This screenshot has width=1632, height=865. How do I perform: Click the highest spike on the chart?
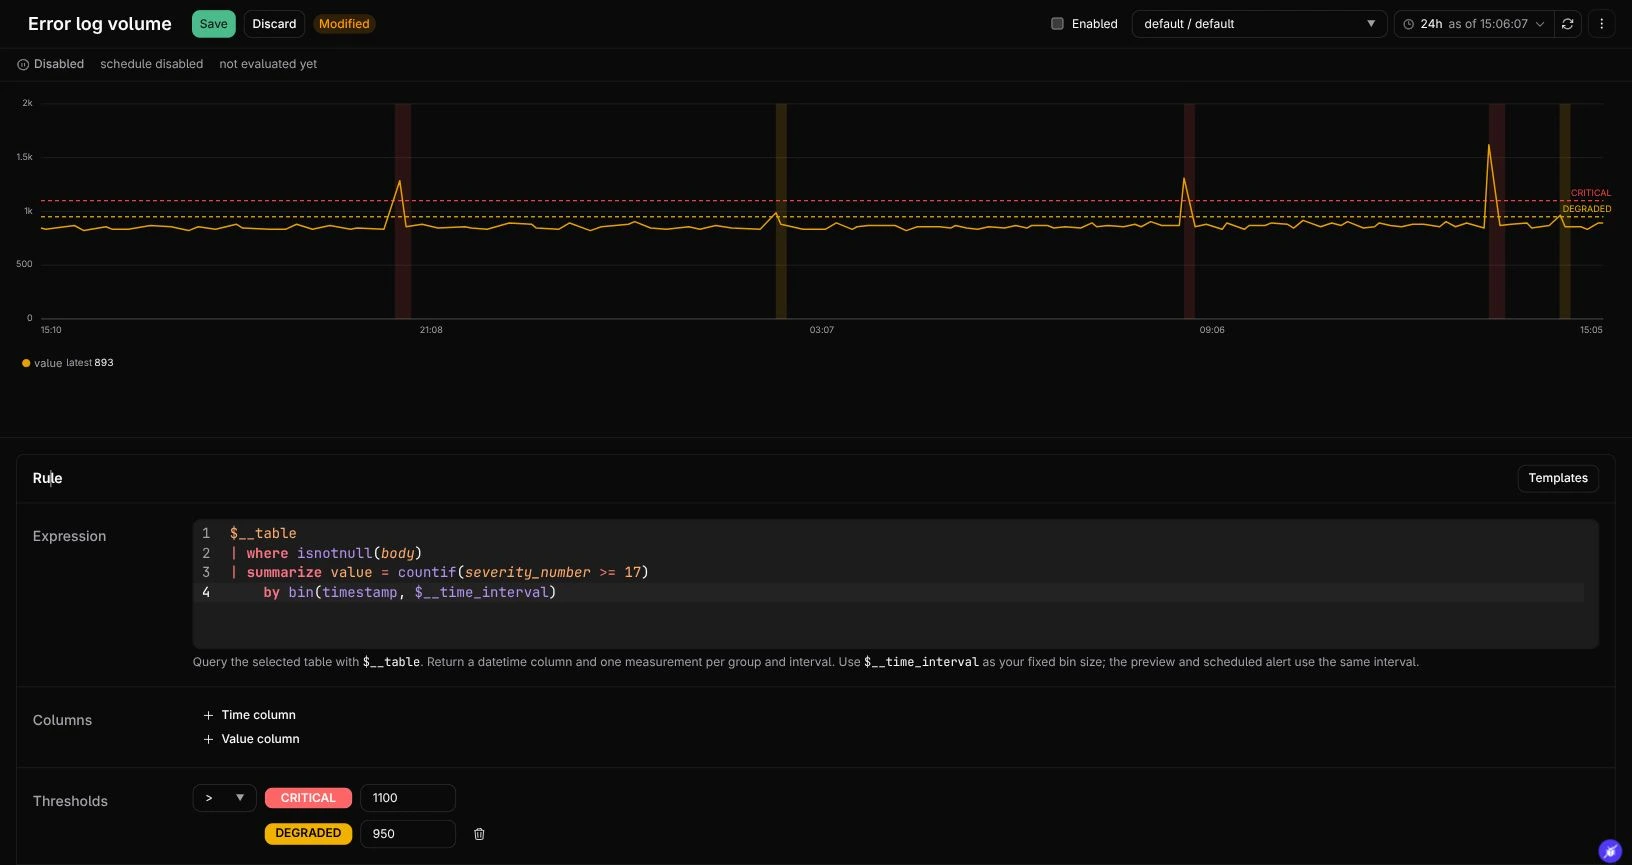click(x=1489, y=147)
